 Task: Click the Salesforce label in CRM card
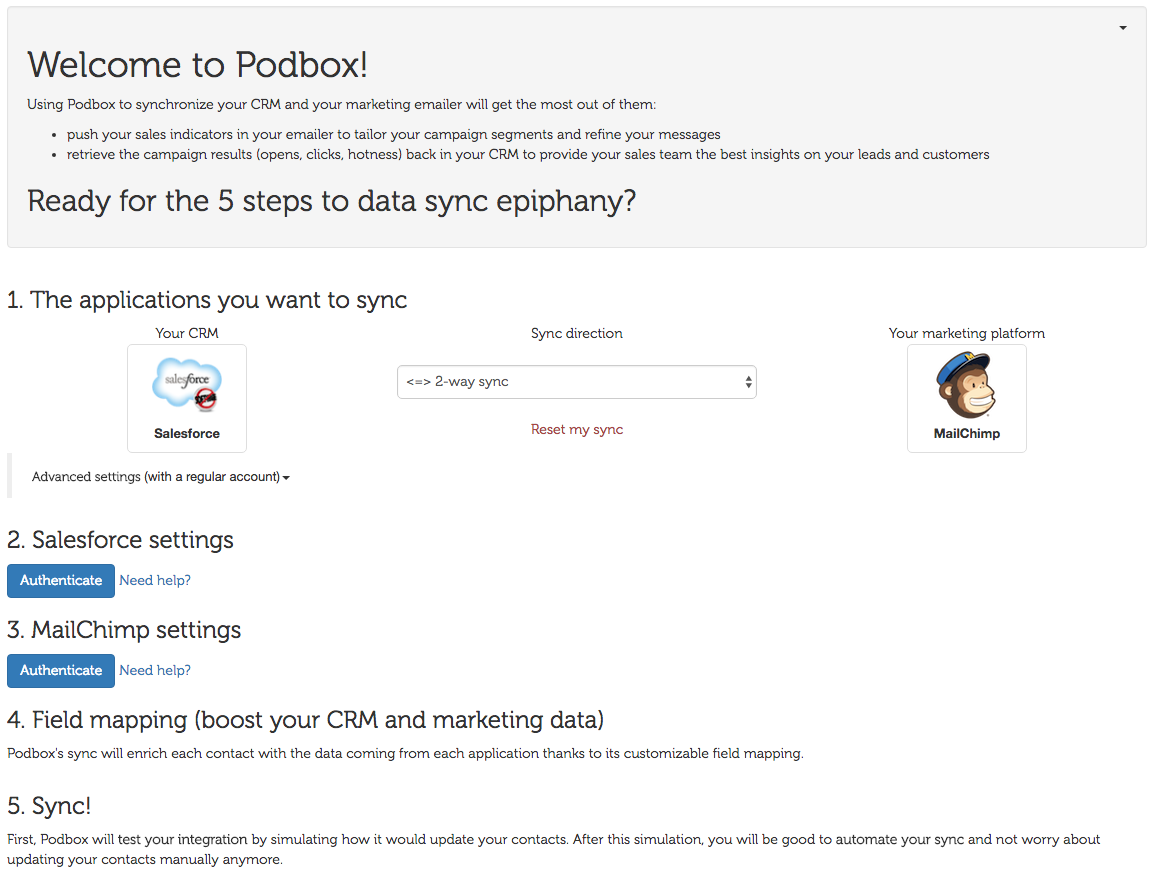(x=187, y=433)
